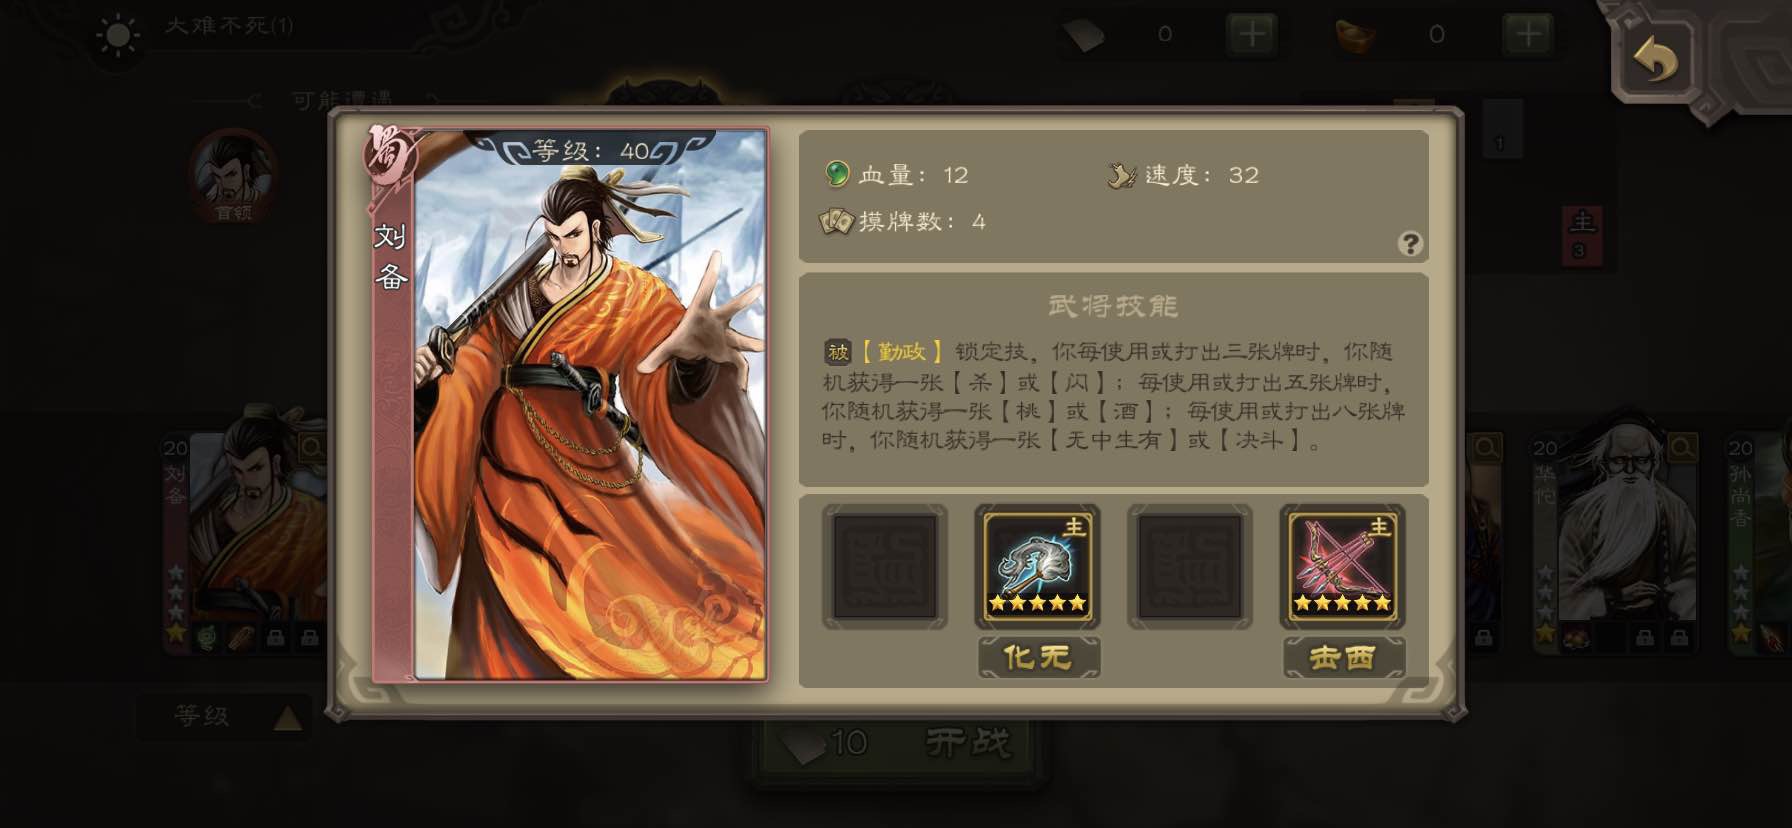This screenshot has width=1792, height=828.
Task: Click the yellow back arrow icon
Action: [x=1654, y=59]
